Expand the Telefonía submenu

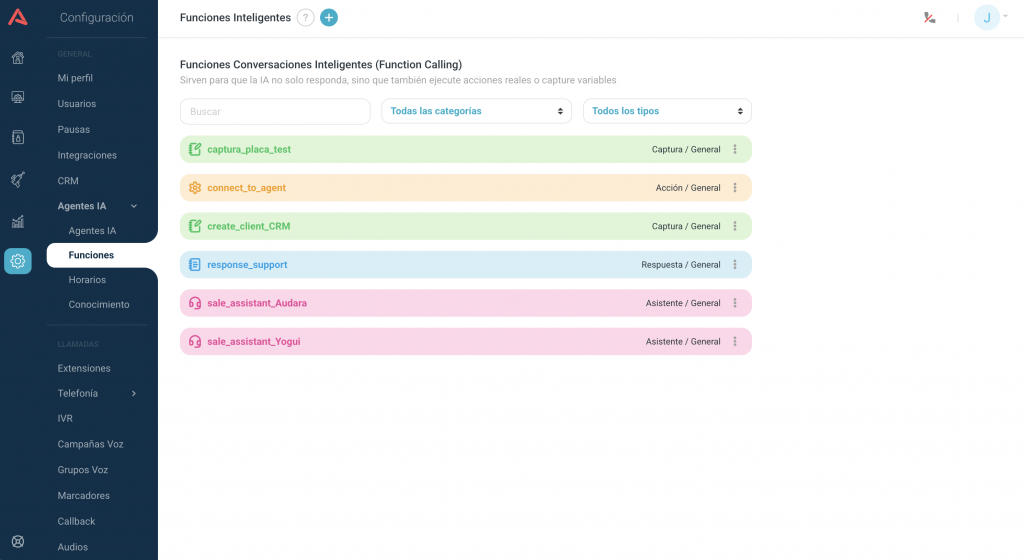pyautogui.click(x=134, y=393)
